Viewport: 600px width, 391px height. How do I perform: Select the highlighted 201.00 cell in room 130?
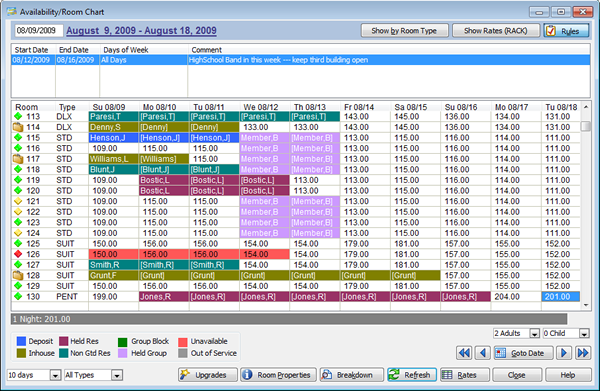pos(561,297)
